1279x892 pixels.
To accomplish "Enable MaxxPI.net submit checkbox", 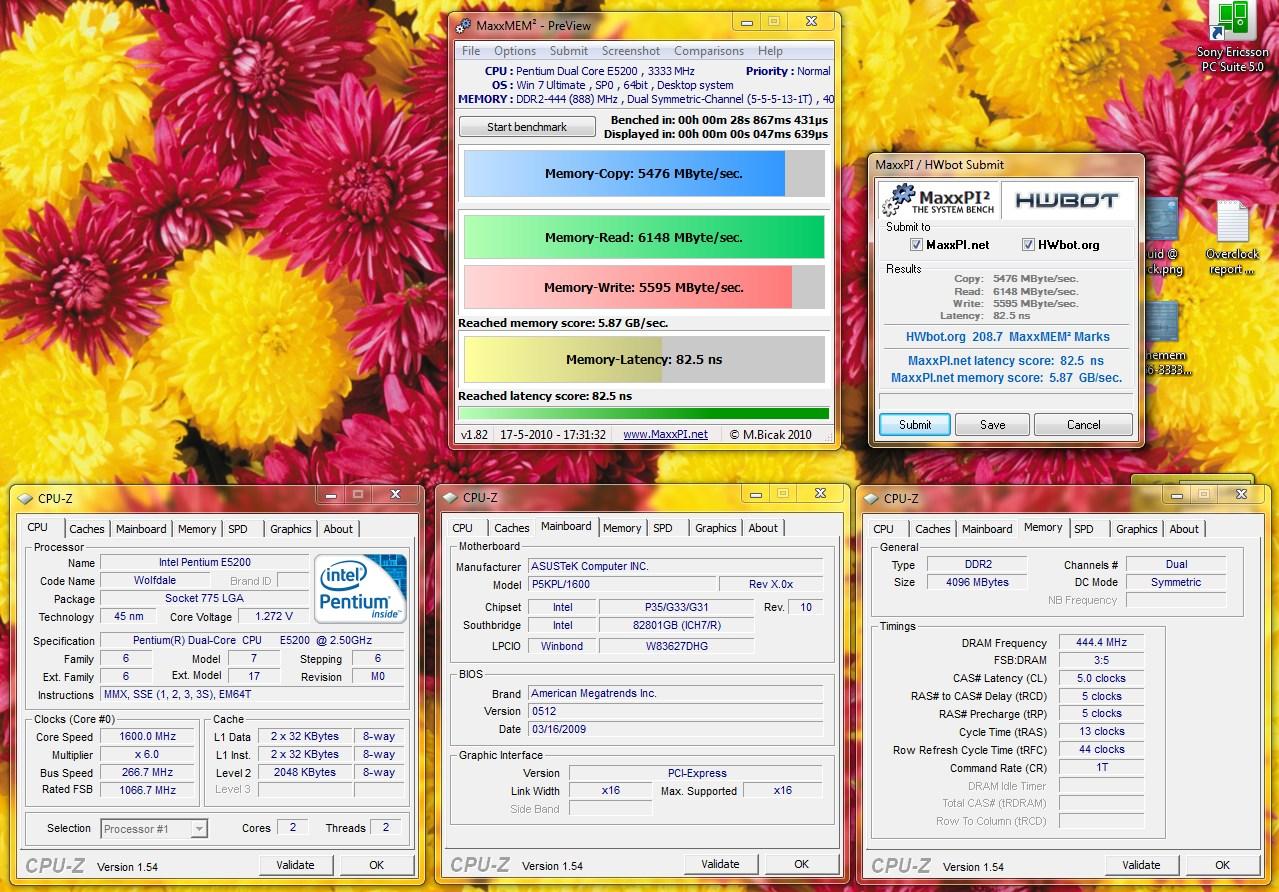I will click(x=916, y=245).
